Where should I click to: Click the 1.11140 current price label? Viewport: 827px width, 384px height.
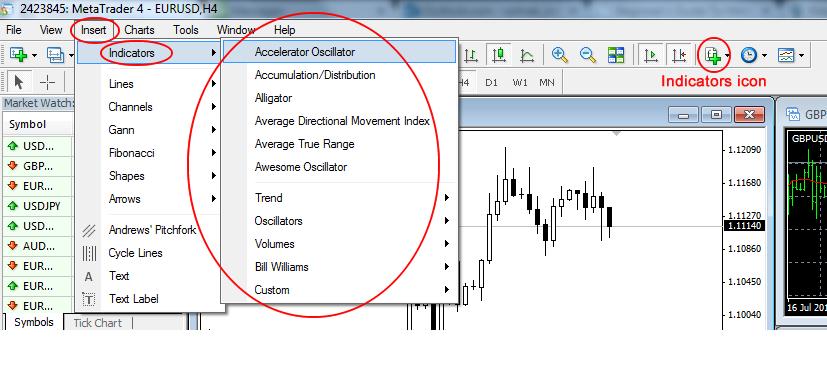click(x=744, y=226)
